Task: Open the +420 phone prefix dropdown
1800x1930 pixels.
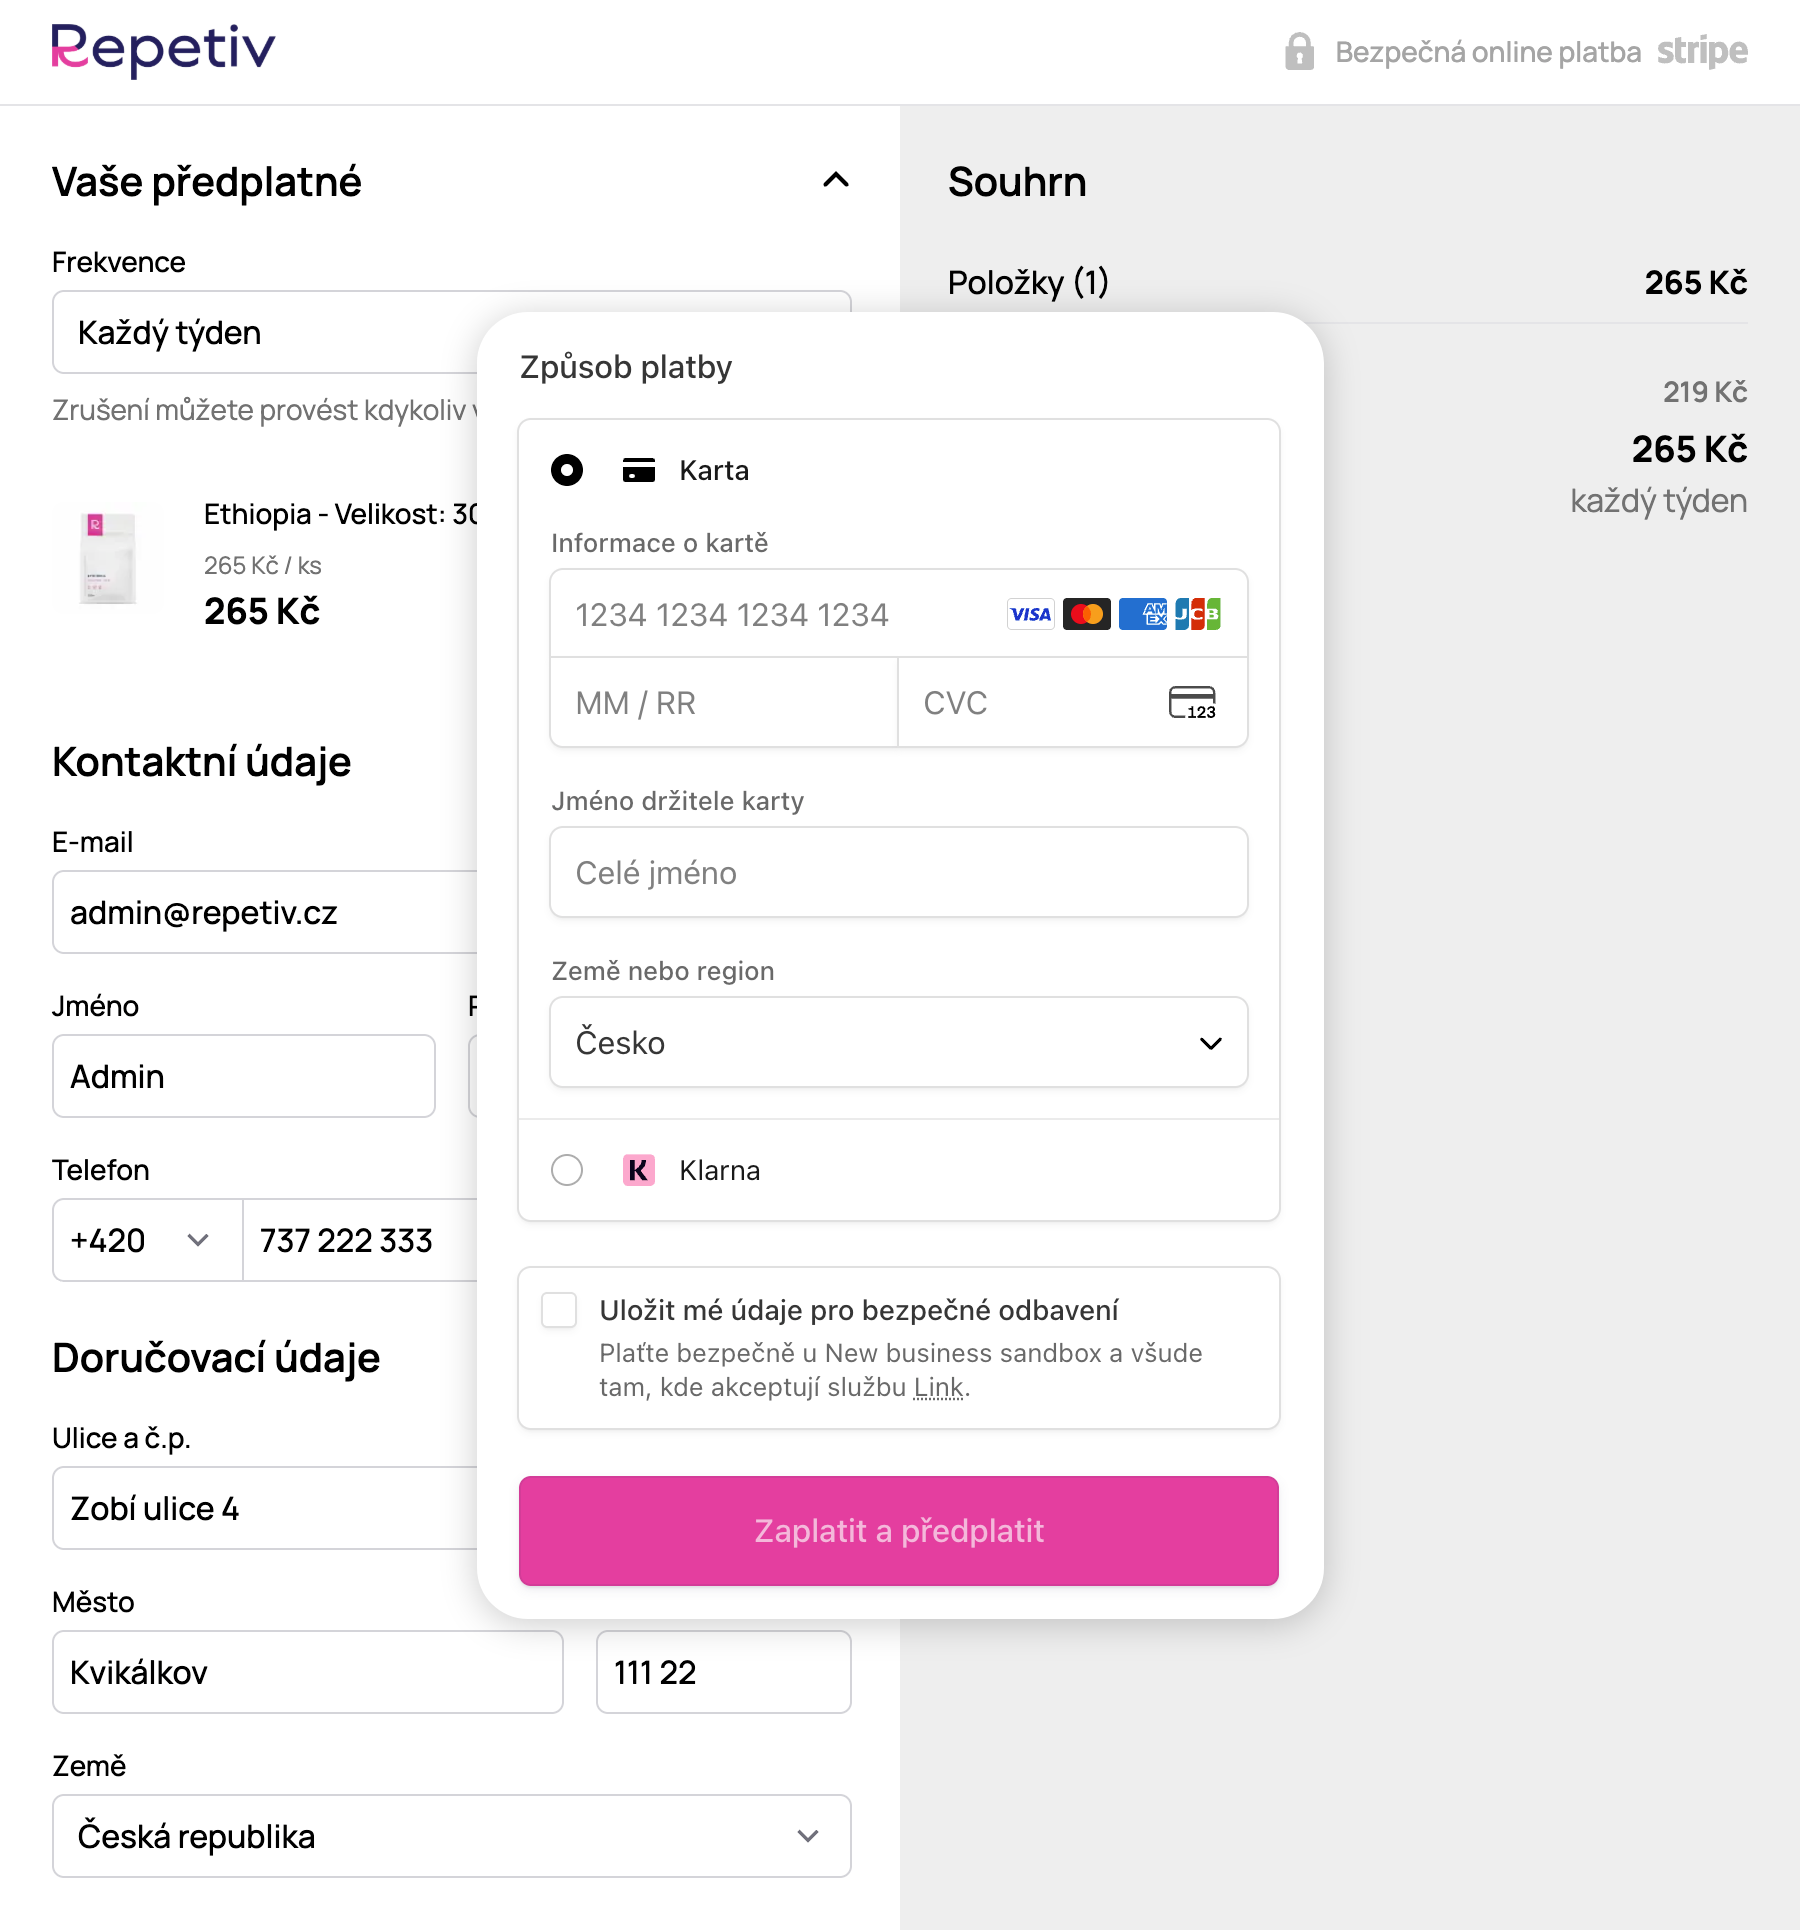Action: point(147,1240)
